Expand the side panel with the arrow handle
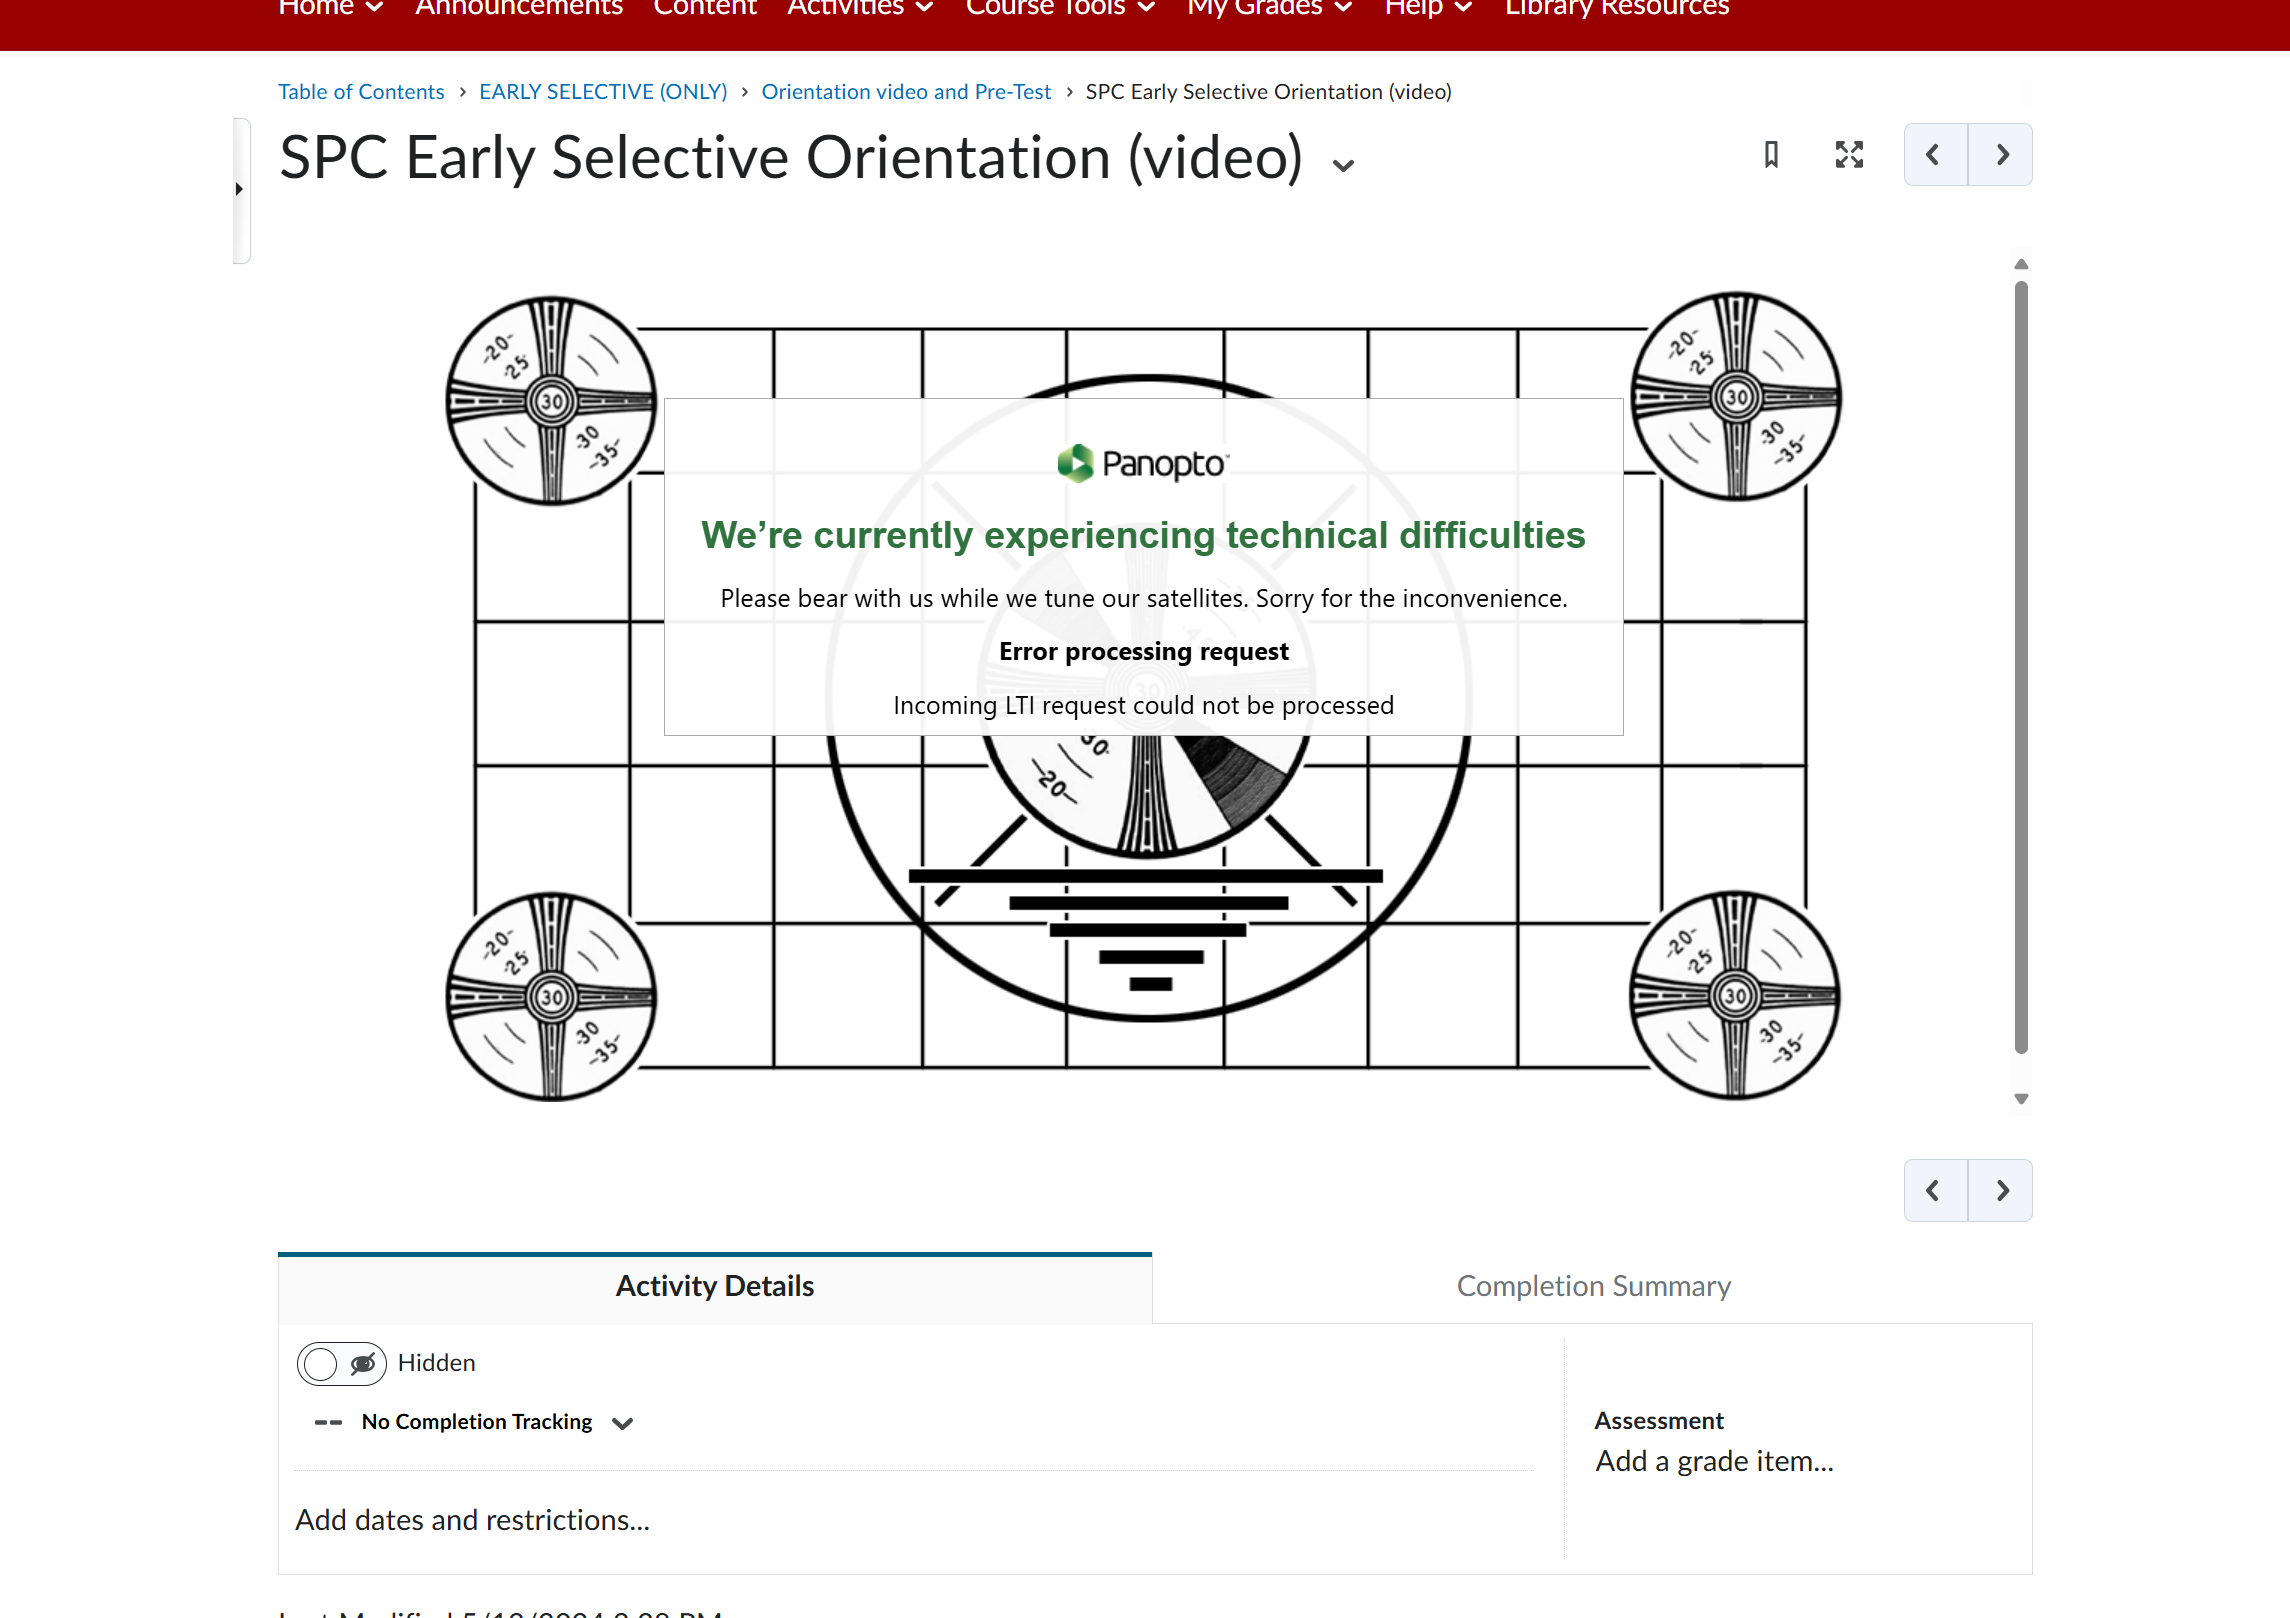This screenshot has width=2290, height=1618. tap(240, 189)
